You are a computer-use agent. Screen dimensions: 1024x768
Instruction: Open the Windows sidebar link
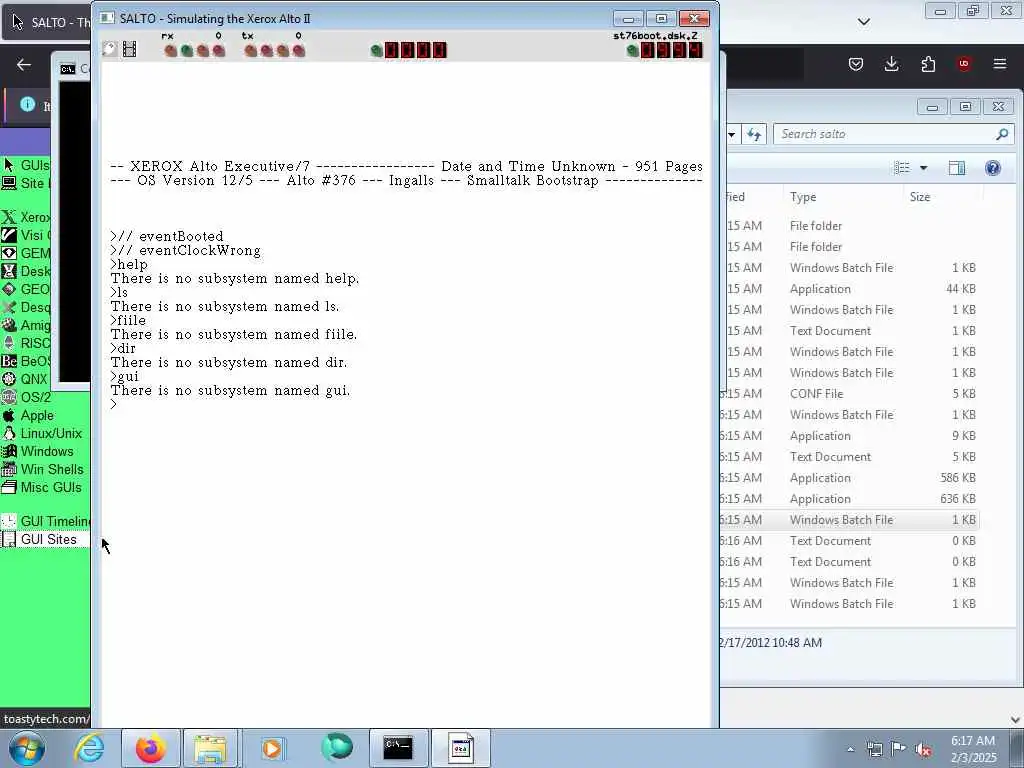[47, 451]
